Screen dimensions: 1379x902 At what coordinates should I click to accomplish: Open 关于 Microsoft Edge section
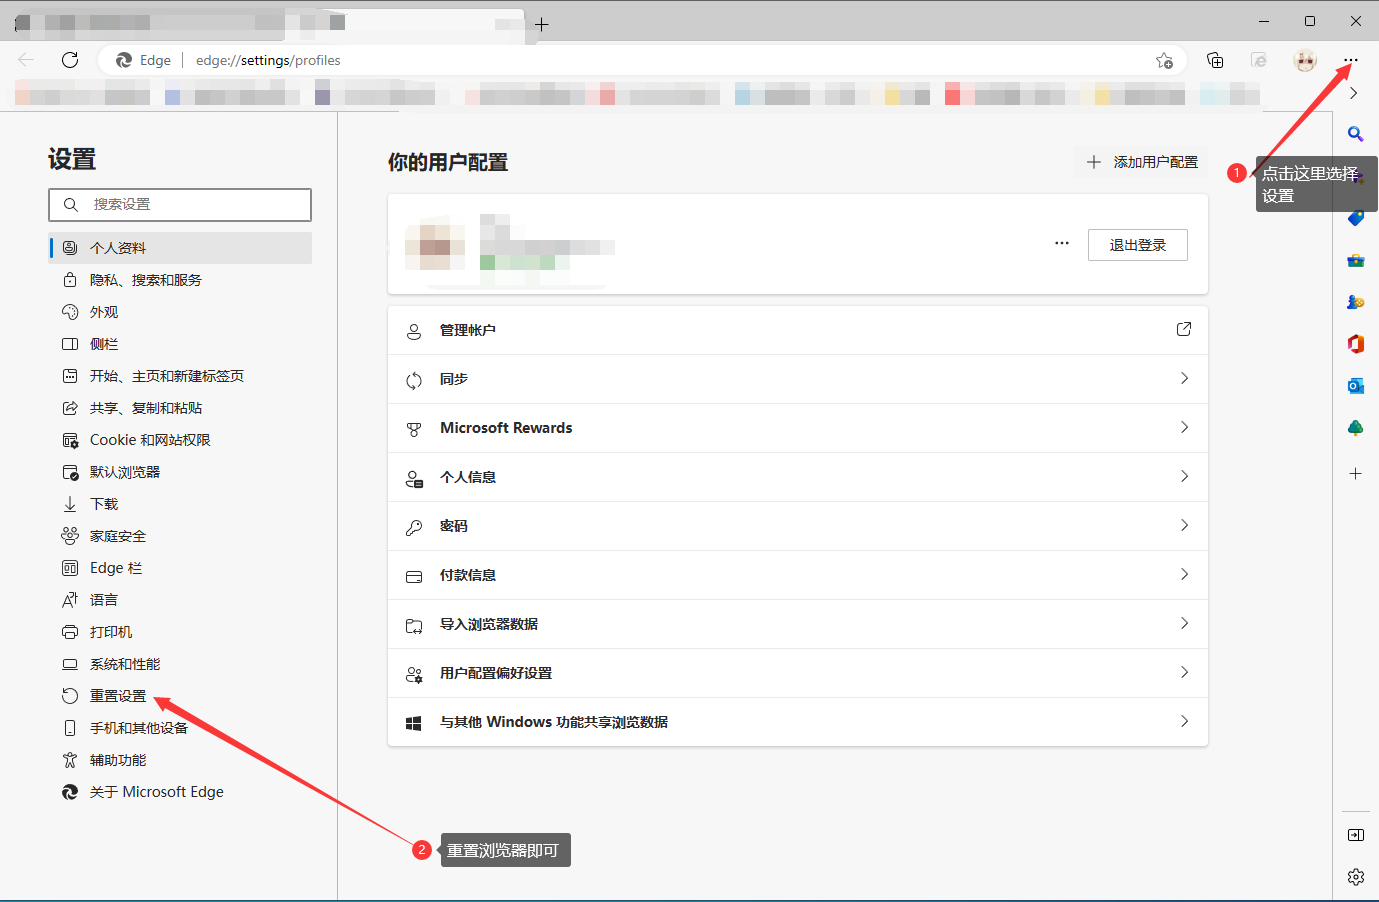(x=156, y=792)
